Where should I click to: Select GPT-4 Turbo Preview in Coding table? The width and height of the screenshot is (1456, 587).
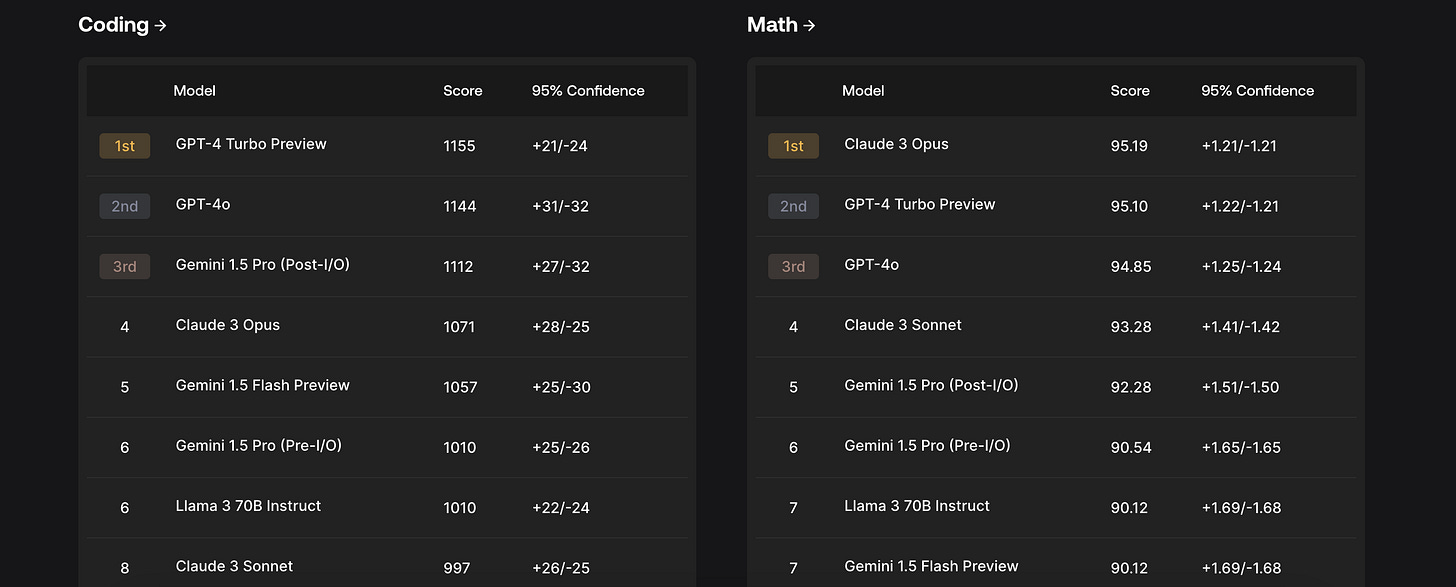tap(251, 144)
